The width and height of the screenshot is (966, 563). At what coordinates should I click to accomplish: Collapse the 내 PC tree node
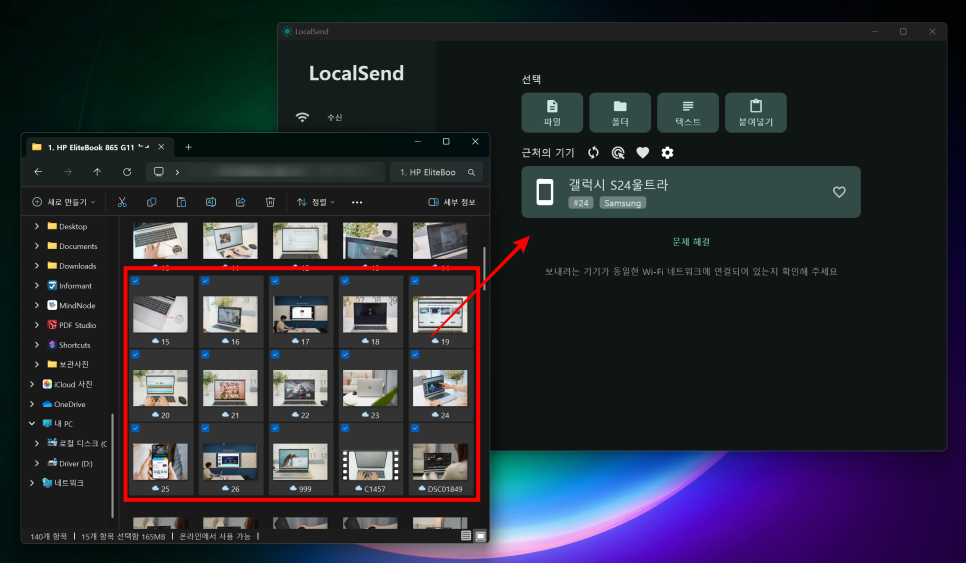(32, 424)
